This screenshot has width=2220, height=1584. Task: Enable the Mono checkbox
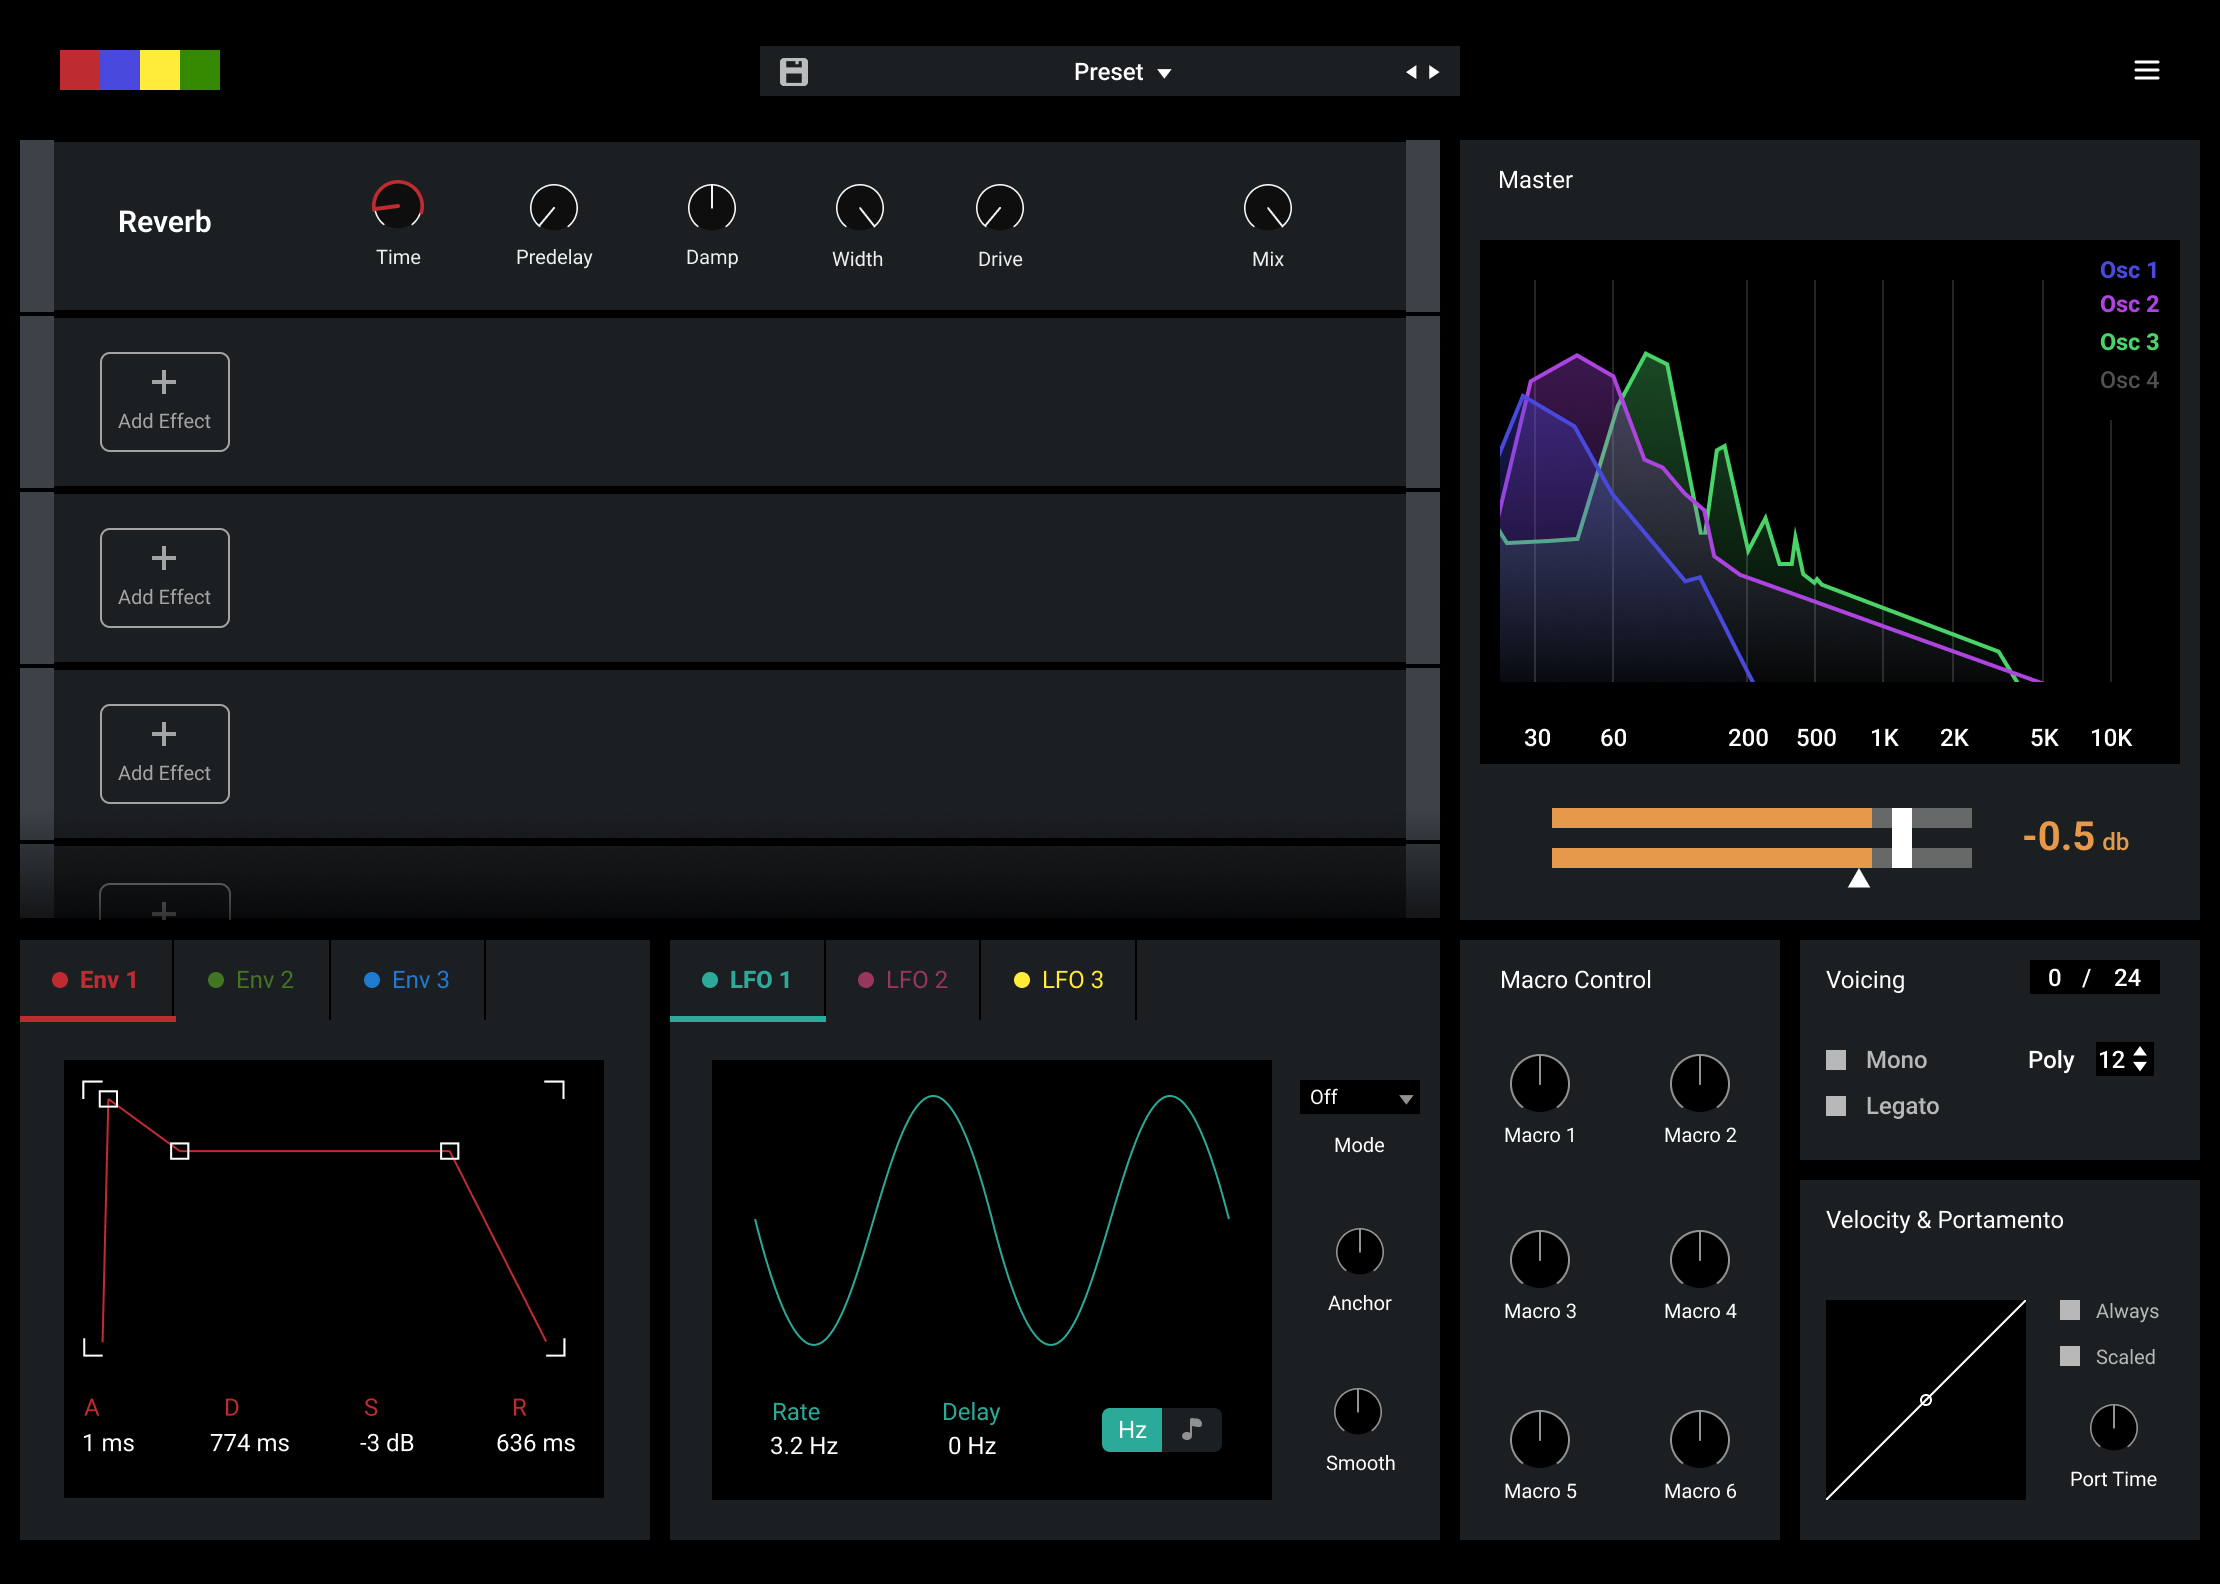pyautogui.click(x=1836, y=1060)
